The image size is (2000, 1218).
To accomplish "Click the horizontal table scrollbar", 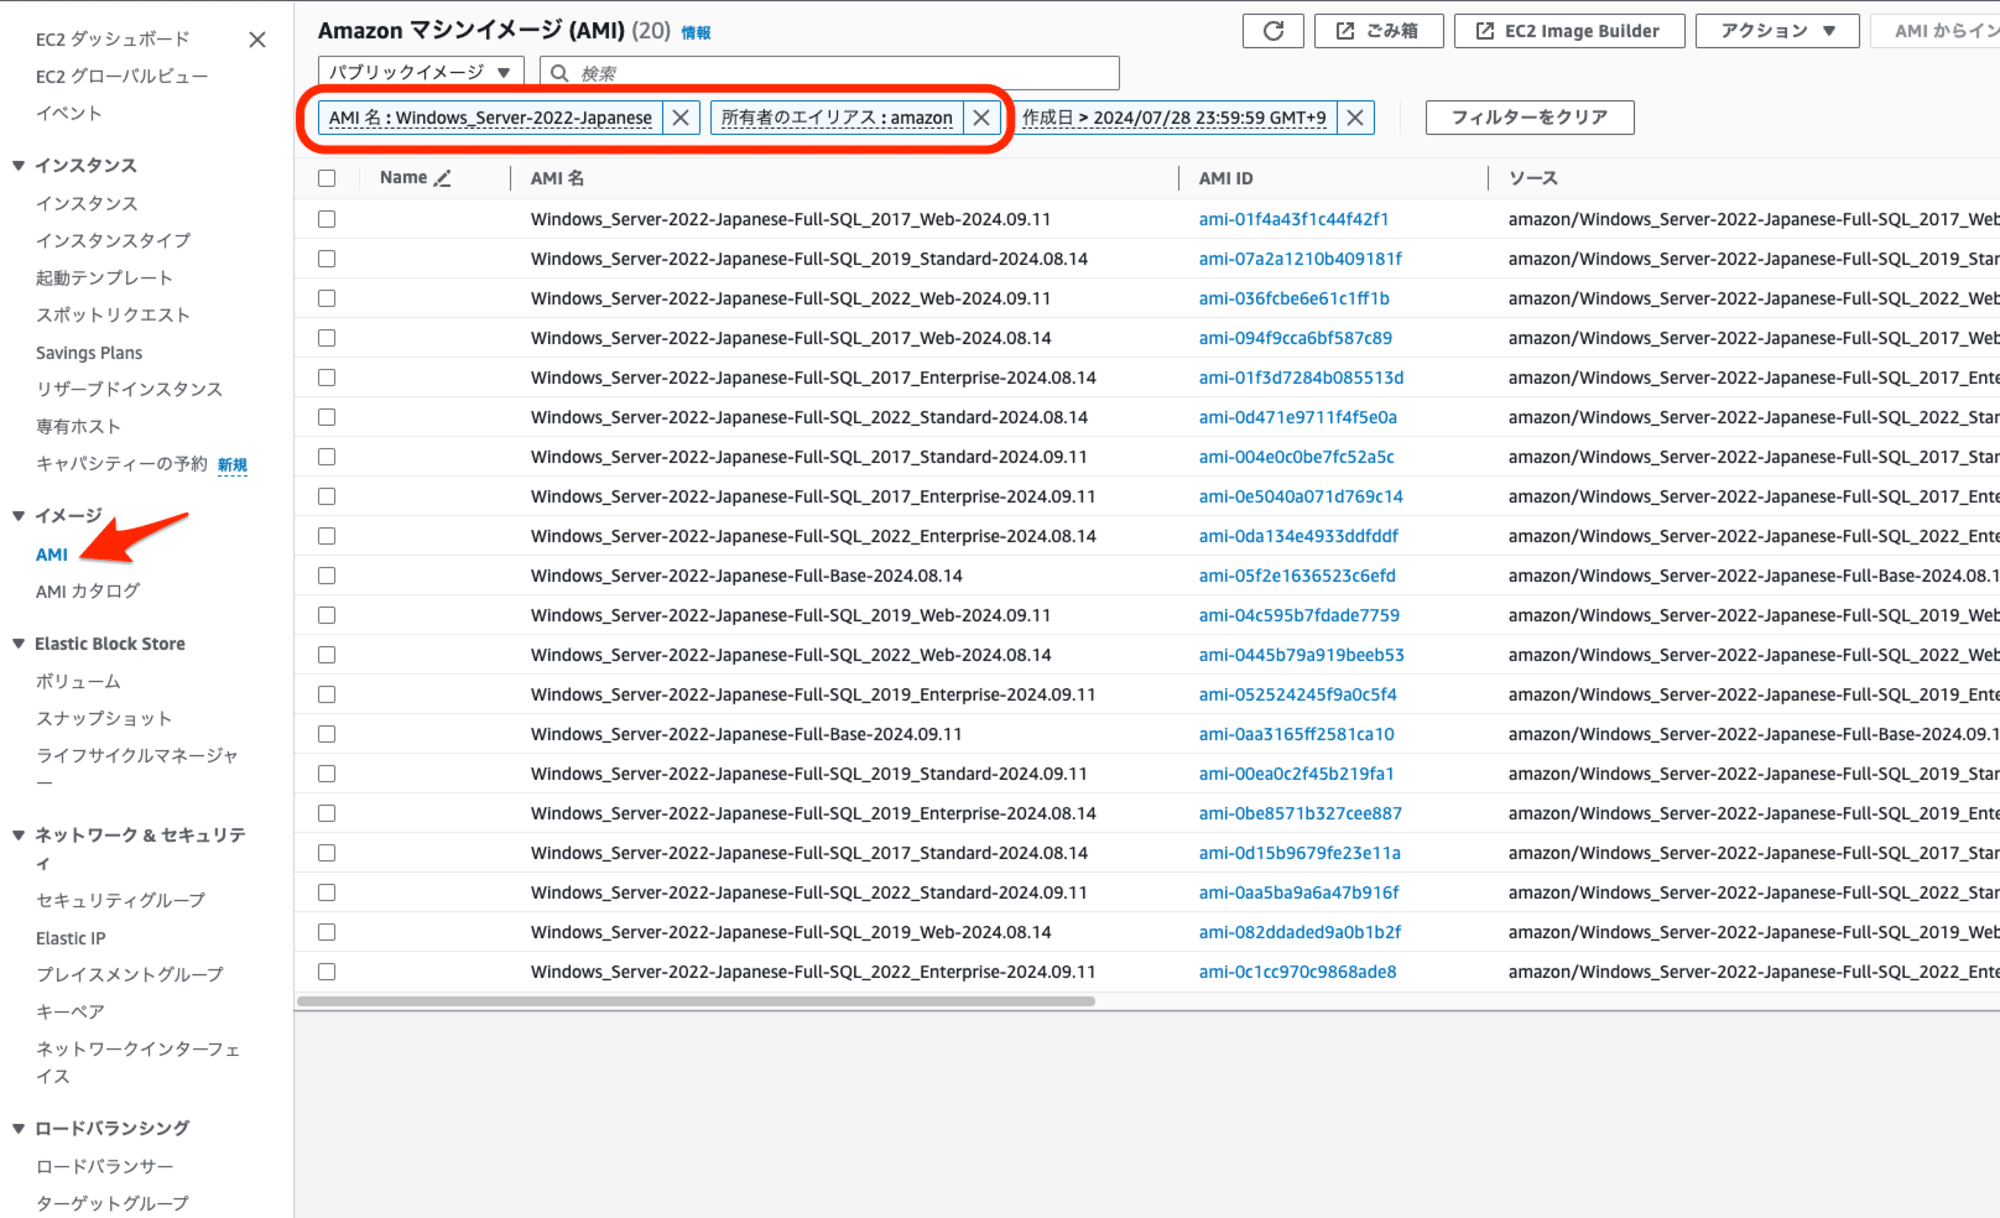I will (x=696, y=1001).
